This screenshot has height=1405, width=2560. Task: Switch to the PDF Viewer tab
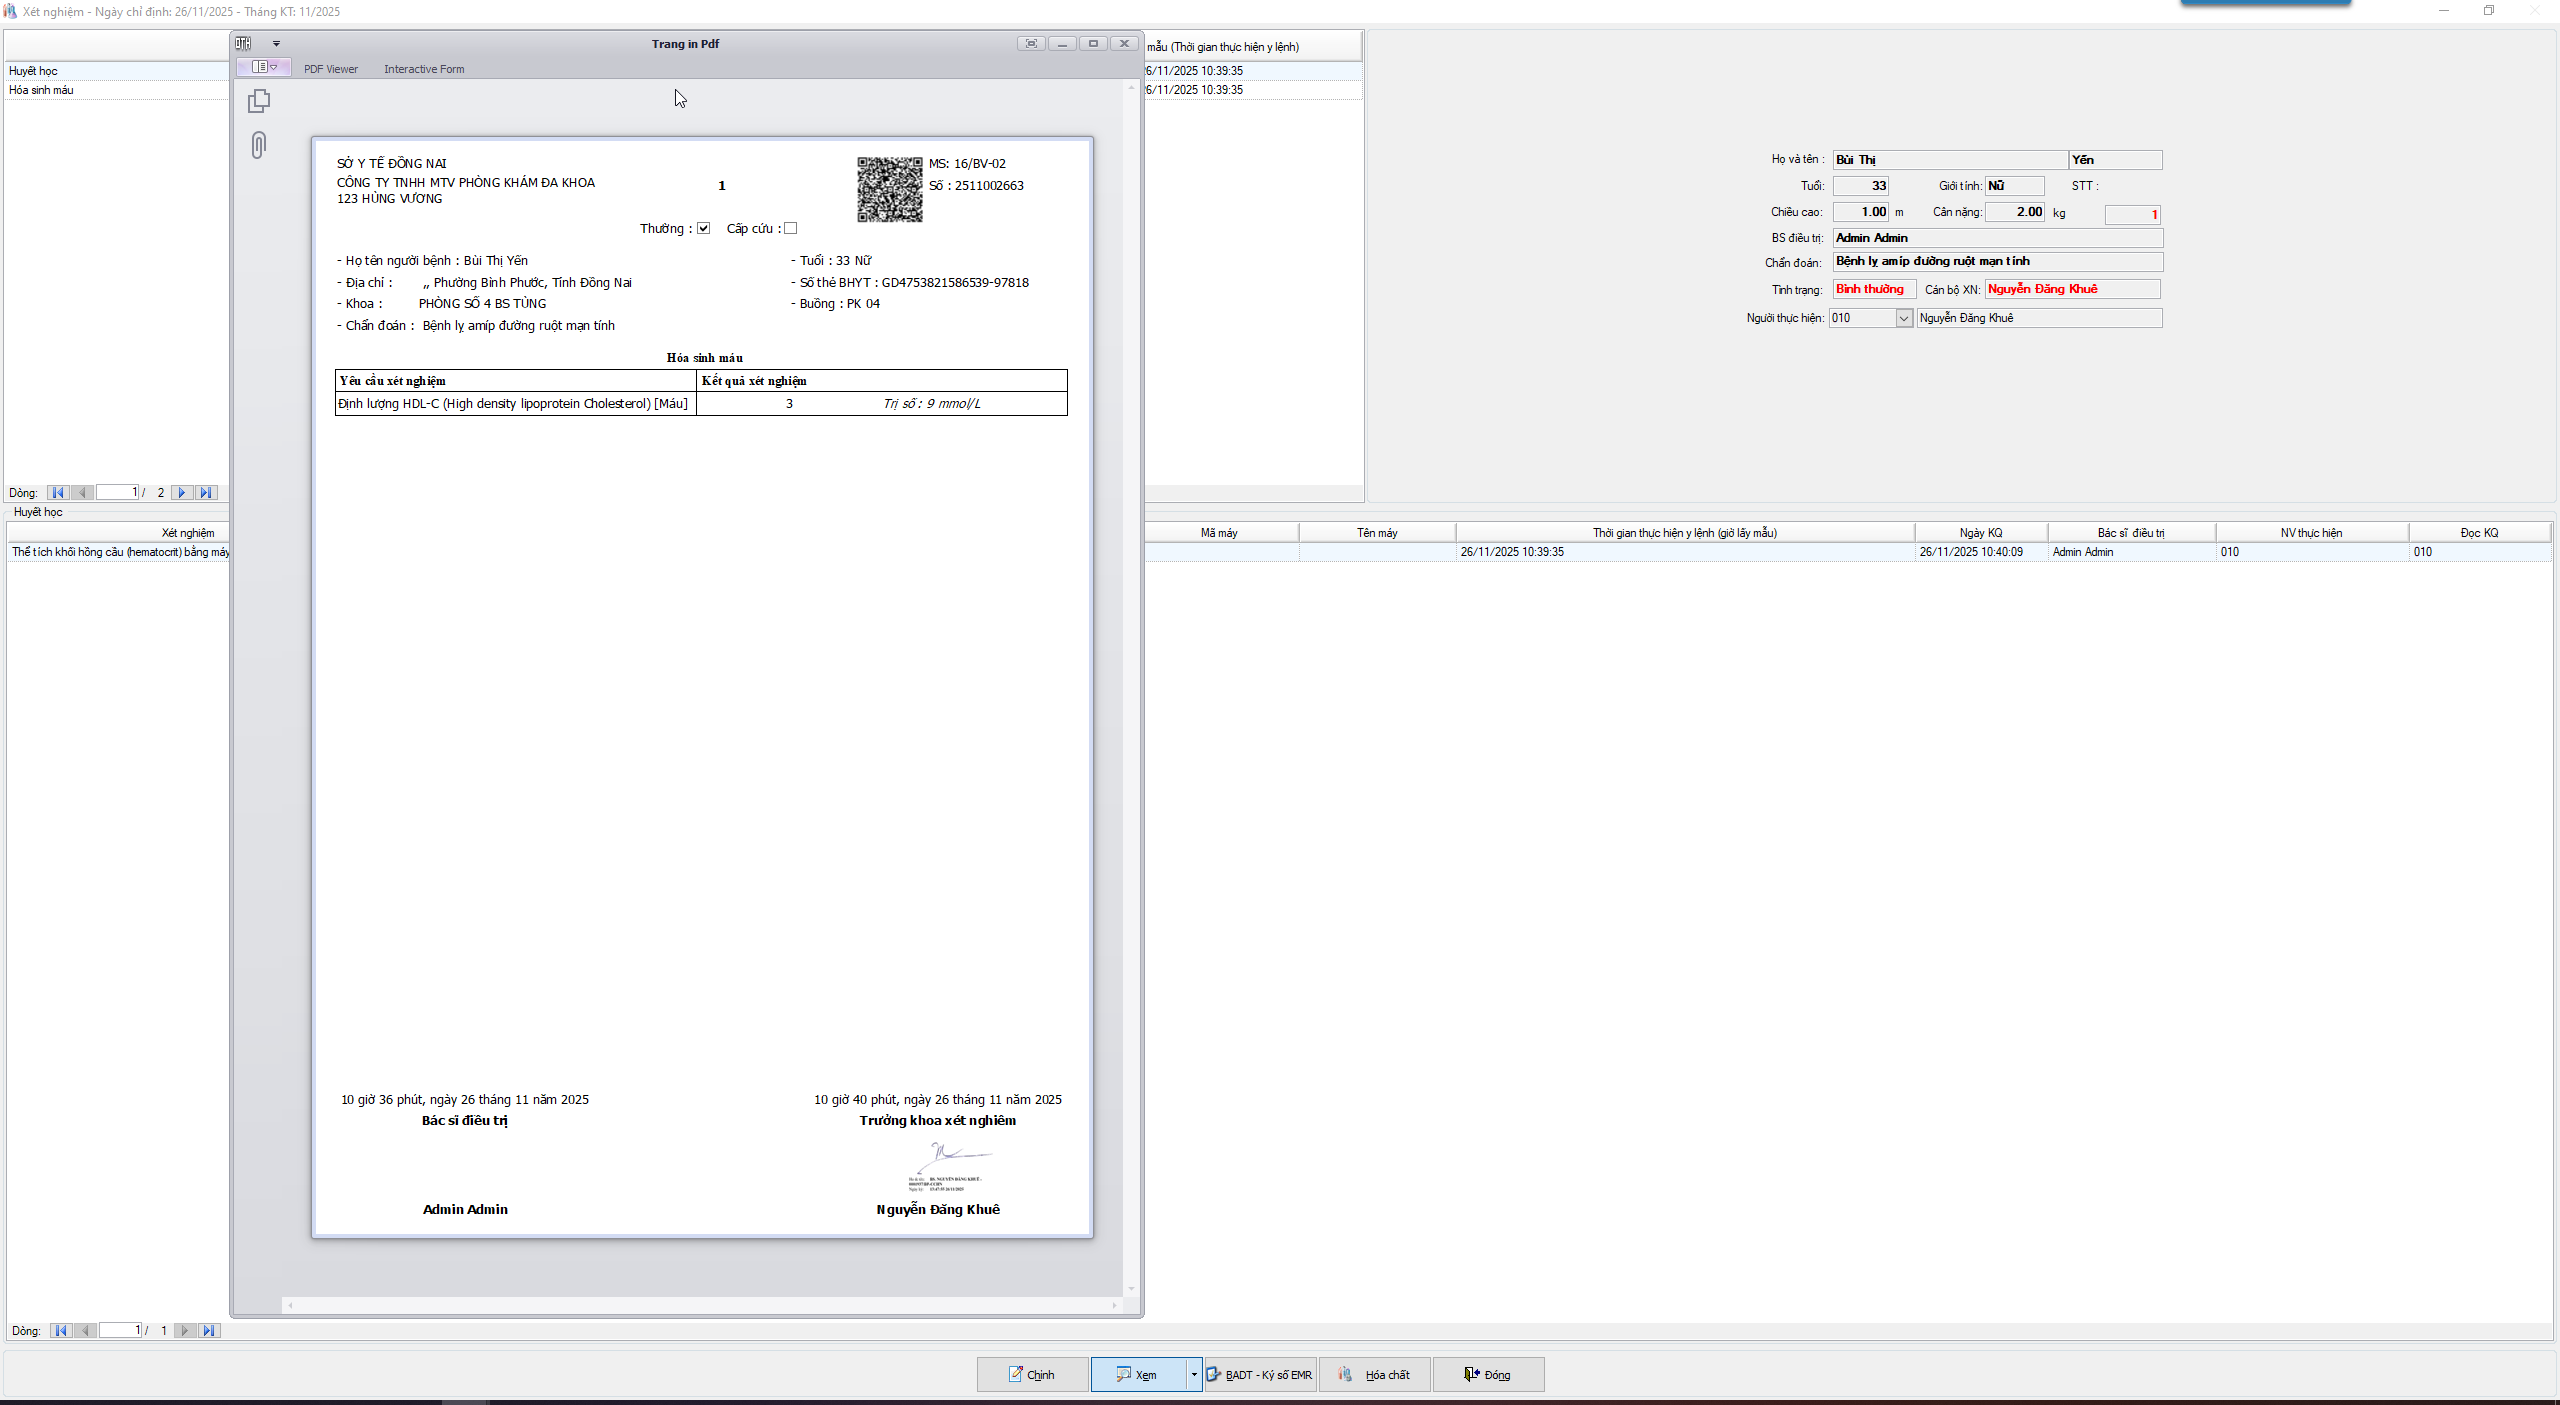331,69
